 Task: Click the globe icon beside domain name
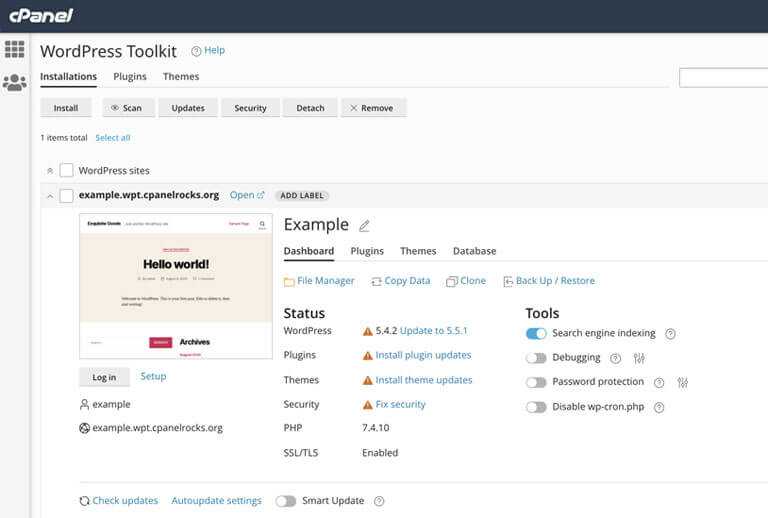(84, 428)
